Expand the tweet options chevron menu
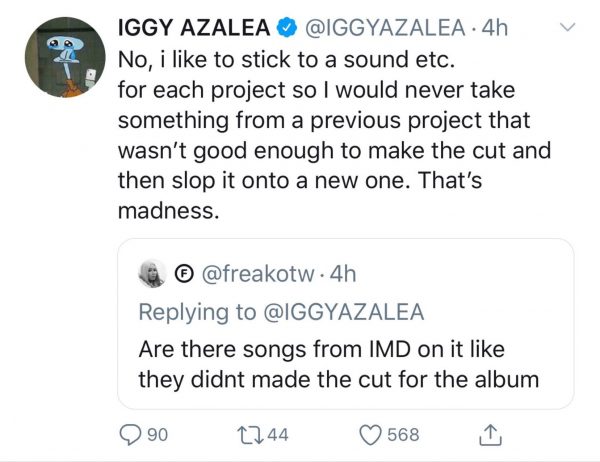This screenshot has height=462, width=600. pyautogui.click(x=567, y=27)
